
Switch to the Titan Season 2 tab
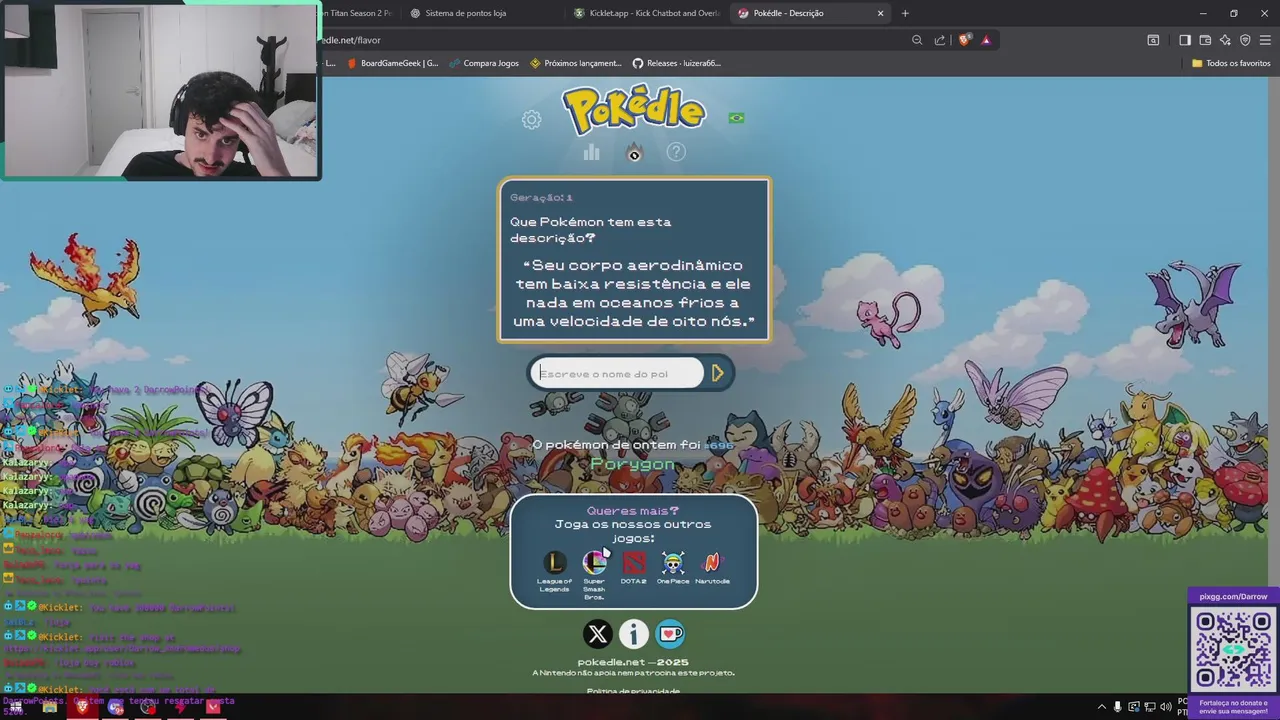(x=358, y=13)
